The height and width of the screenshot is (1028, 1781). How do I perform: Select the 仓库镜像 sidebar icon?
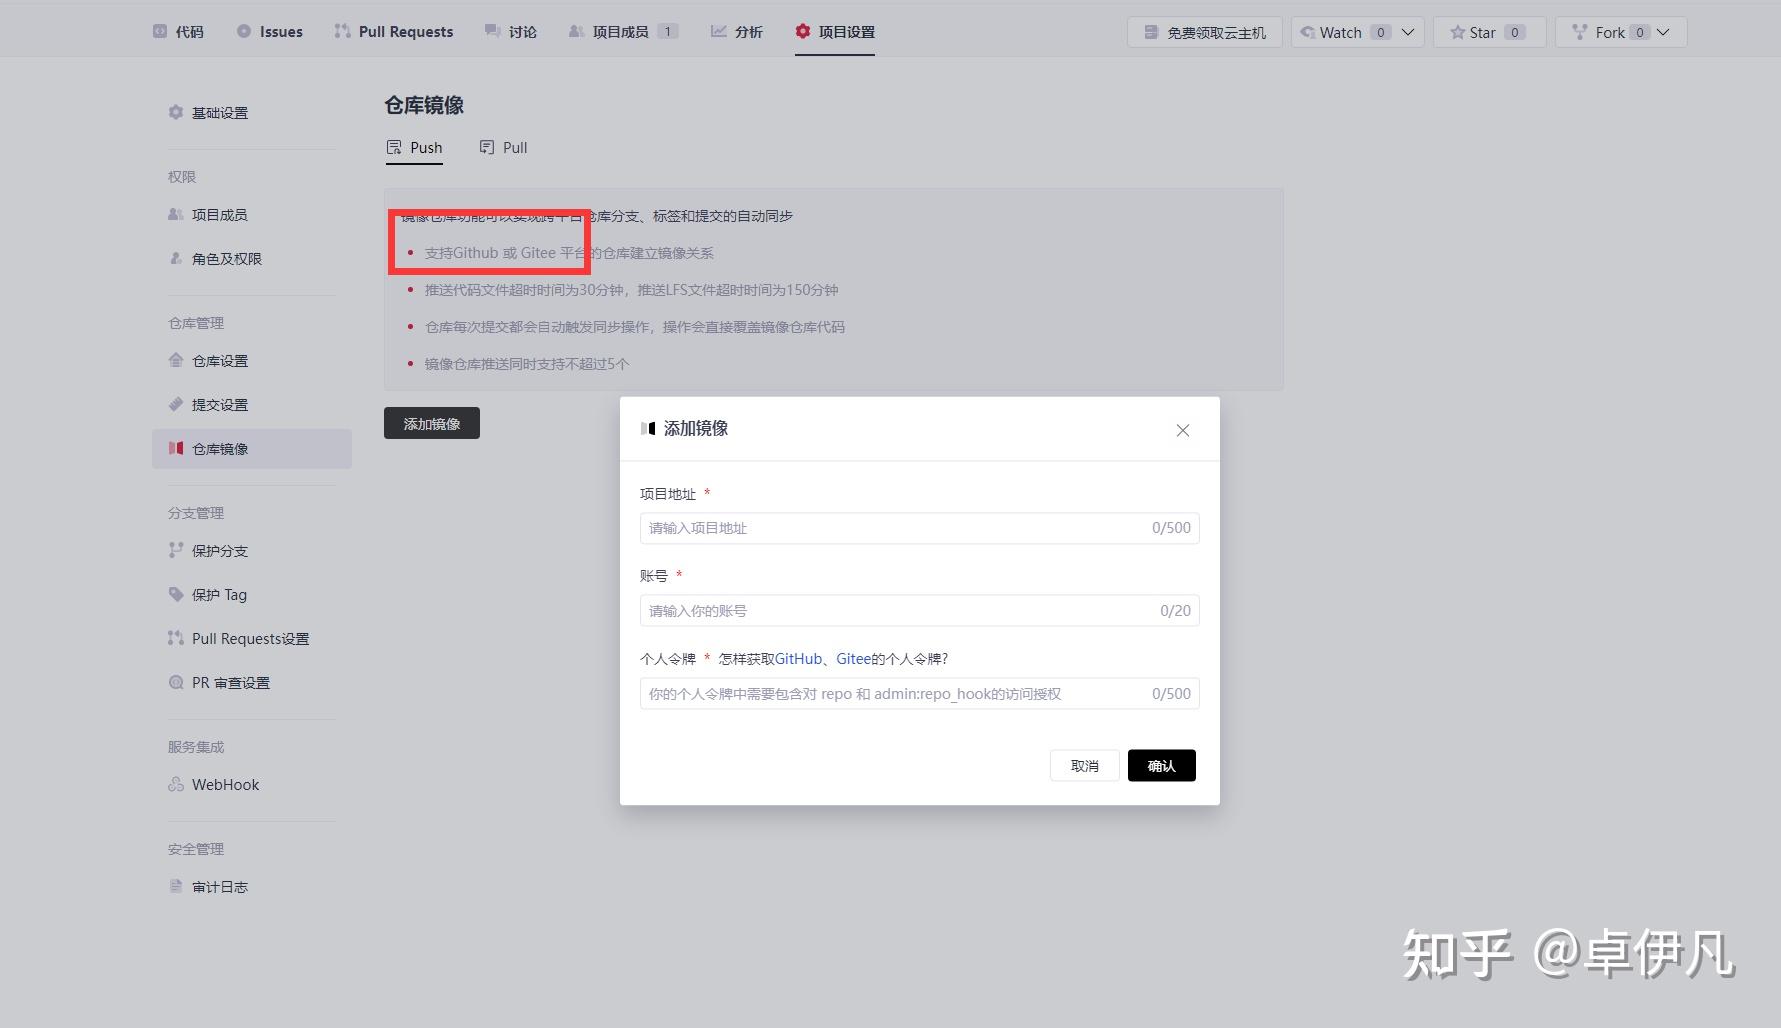pos(176,448)
